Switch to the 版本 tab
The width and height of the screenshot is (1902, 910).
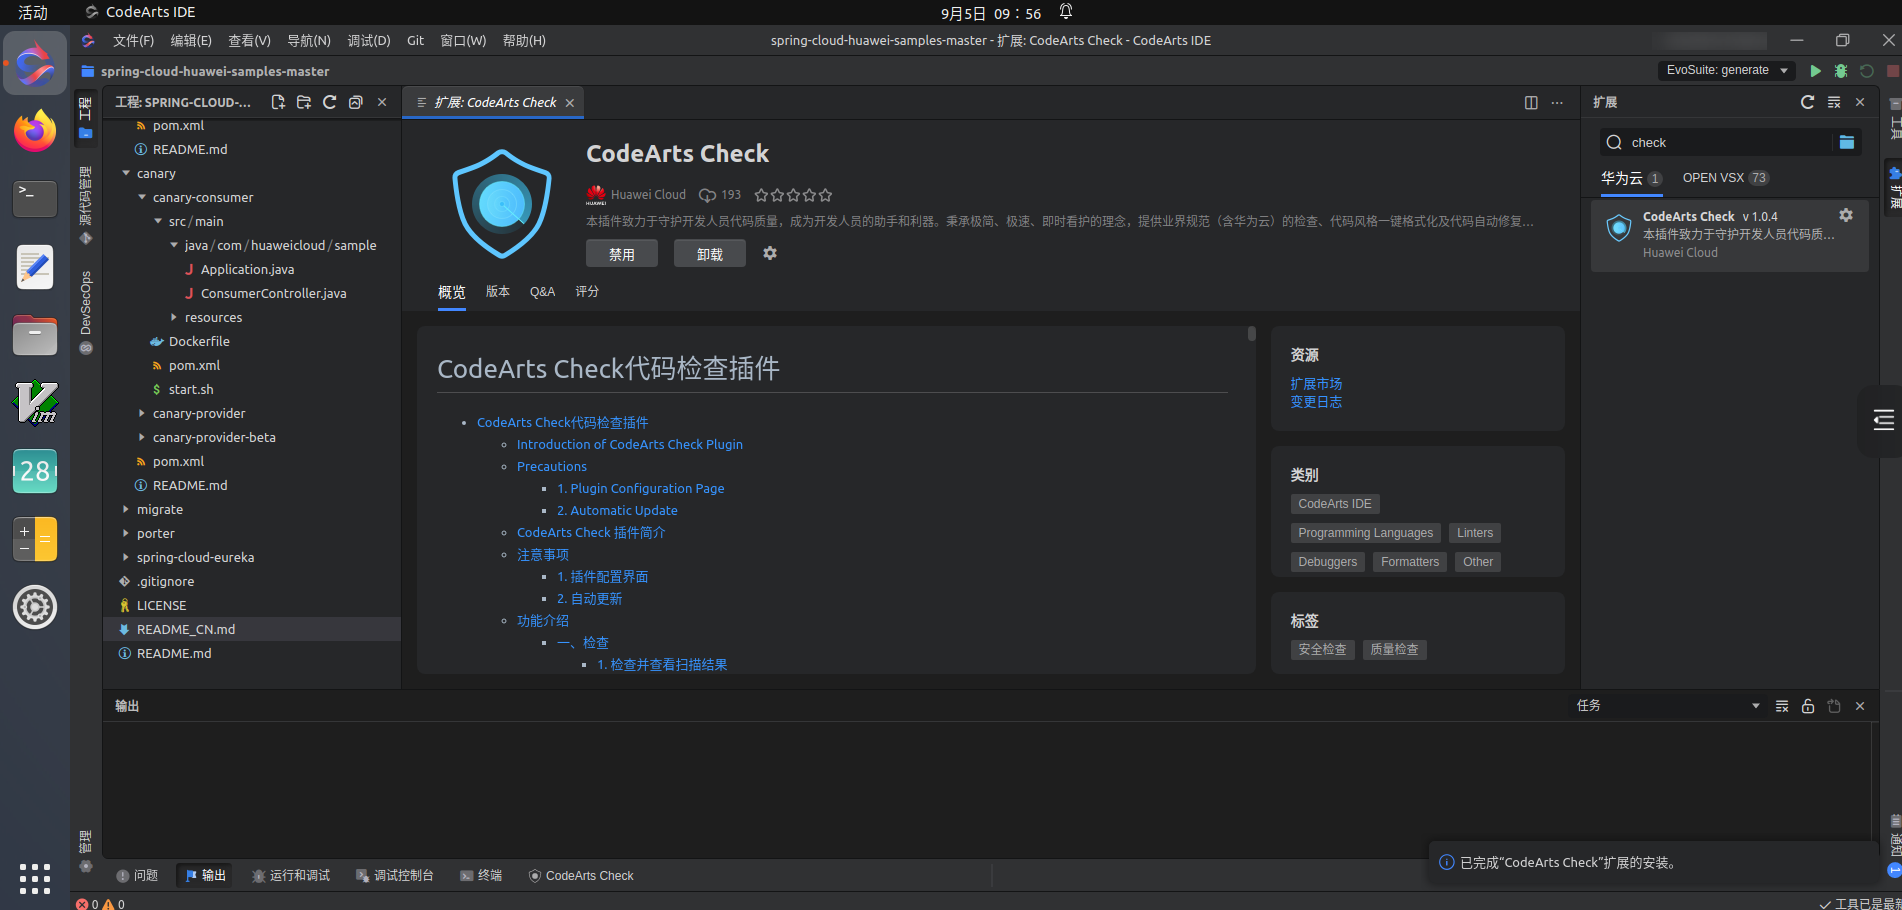(x=498, y=292)
